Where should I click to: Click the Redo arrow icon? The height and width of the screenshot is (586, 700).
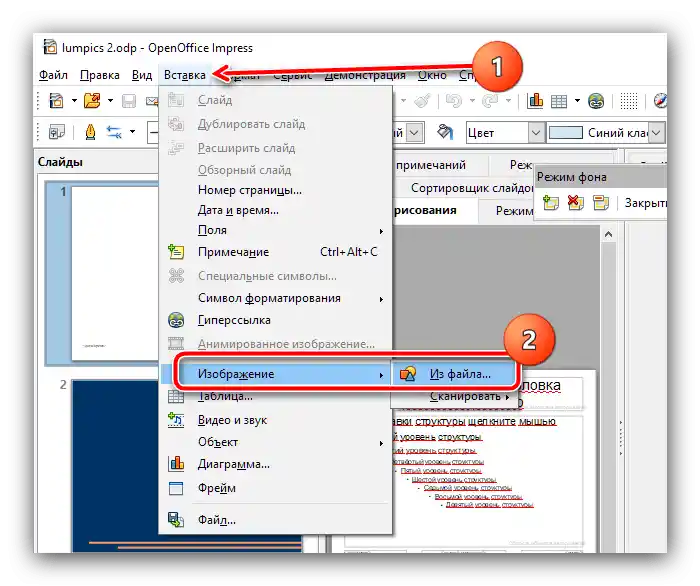(x=490, y=101)
